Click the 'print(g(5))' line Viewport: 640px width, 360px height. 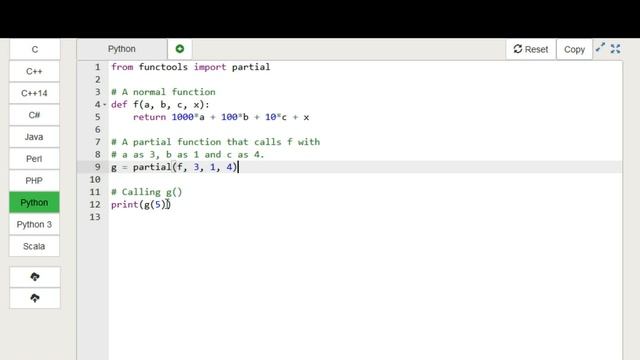[140, 204]
